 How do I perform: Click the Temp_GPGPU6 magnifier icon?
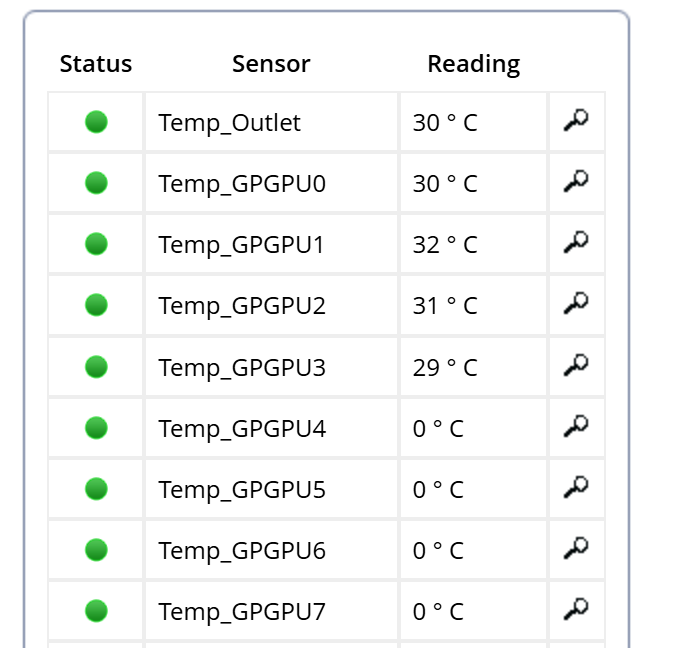(576, 548)
